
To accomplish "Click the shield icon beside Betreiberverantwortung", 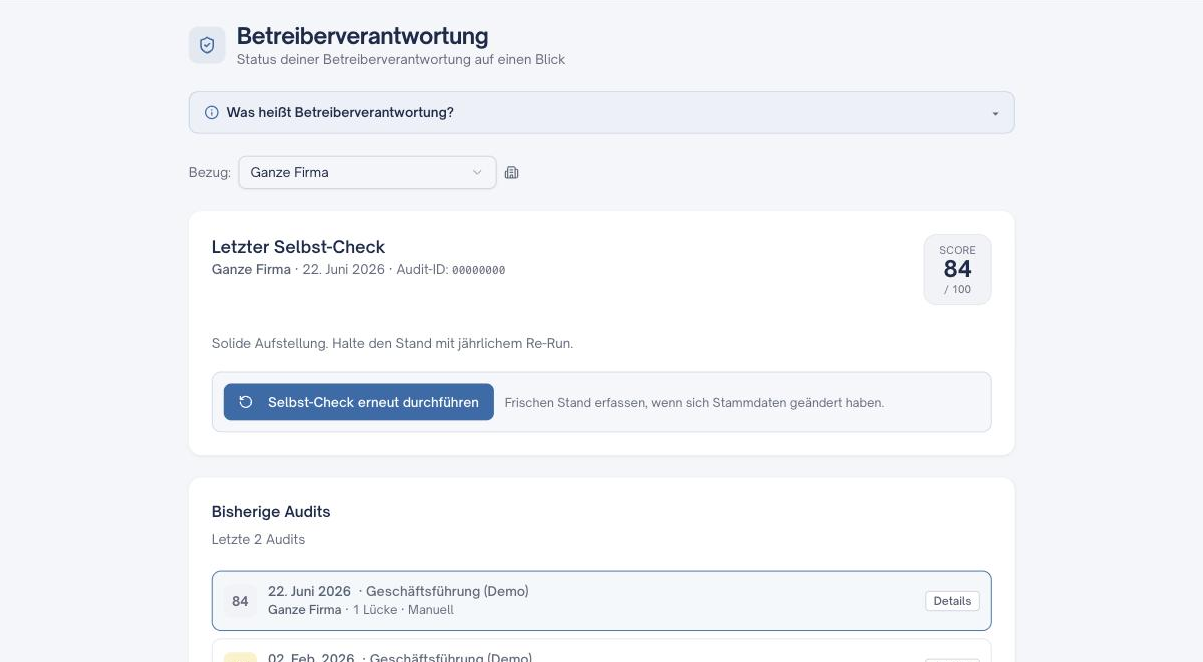I will coord(207,45).
